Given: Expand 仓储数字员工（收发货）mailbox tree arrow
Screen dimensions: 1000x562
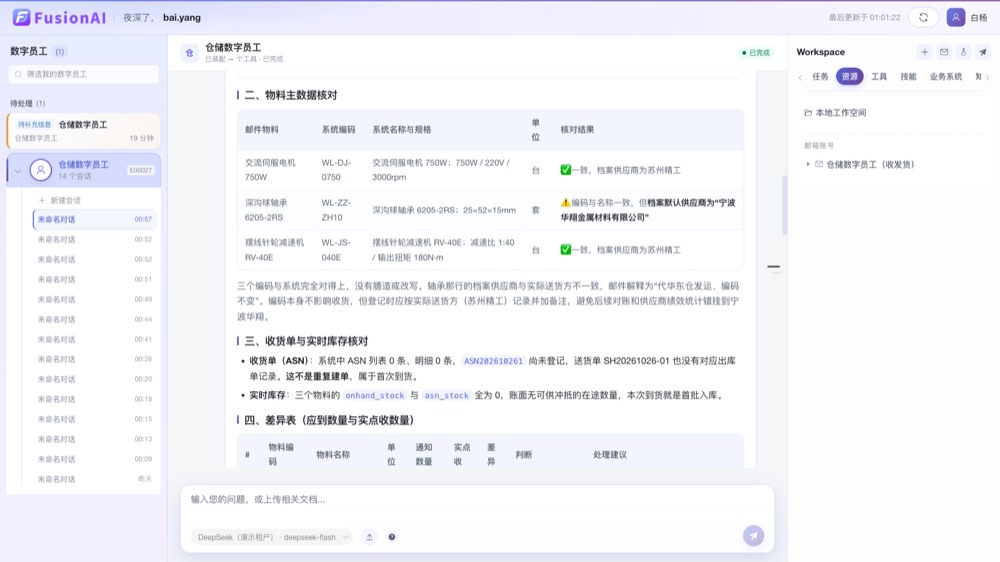Looking at the screenshot, I should (808, 164).
